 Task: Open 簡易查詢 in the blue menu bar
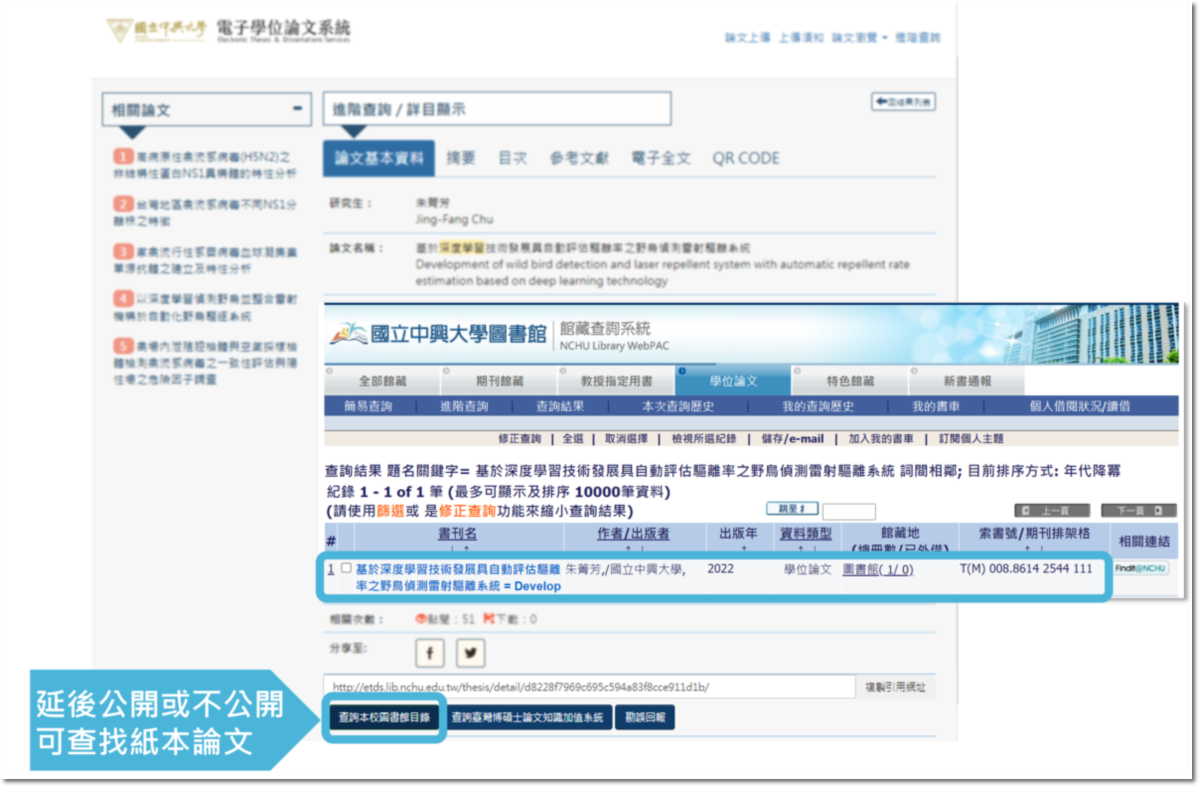(x=368, y=406)
